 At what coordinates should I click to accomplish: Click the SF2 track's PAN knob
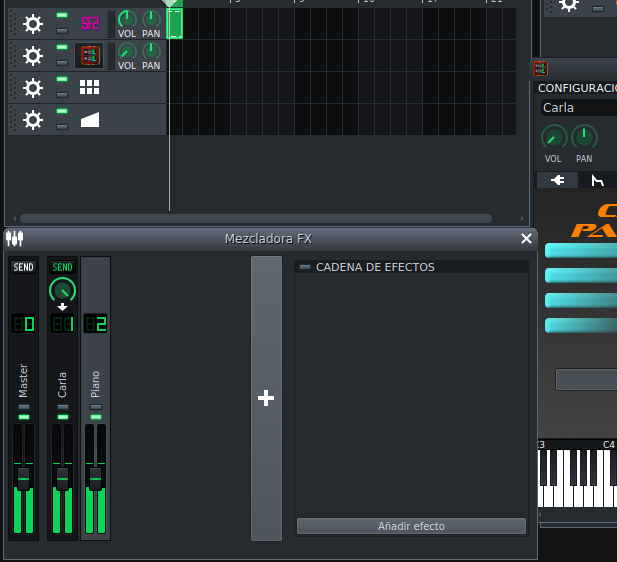tap(151, 19)
